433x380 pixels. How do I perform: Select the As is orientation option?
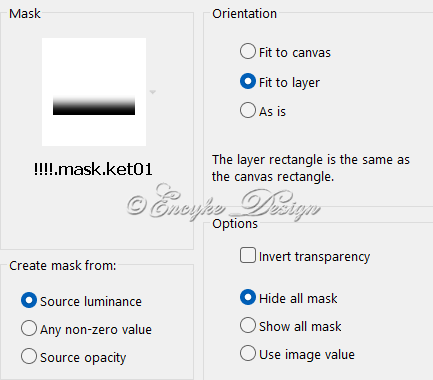[x=248, y=110]
